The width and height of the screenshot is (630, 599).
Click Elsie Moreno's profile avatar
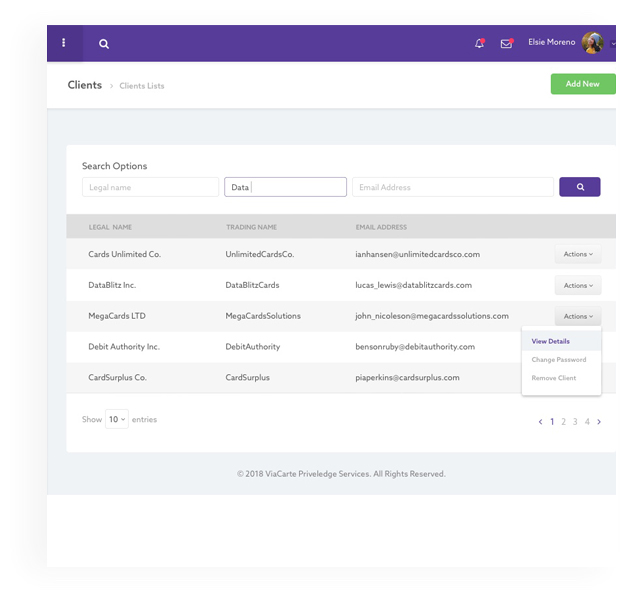[593, 43]
